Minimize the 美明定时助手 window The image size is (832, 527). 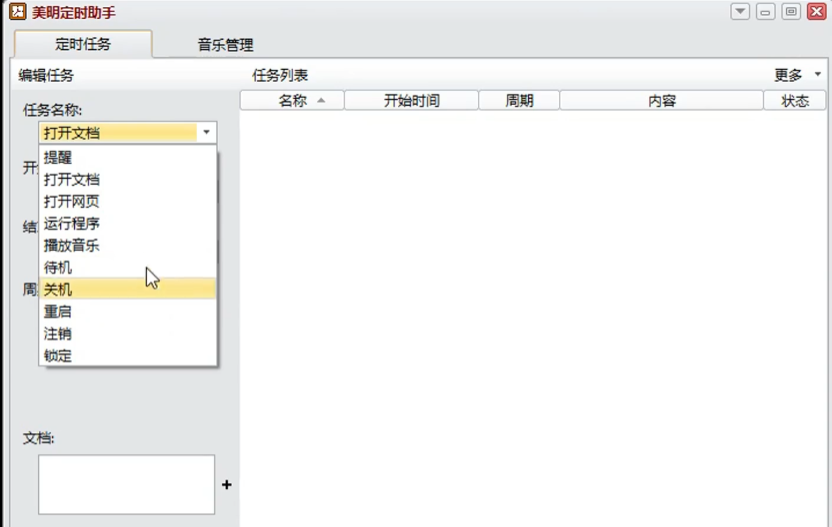coord(765,11)
